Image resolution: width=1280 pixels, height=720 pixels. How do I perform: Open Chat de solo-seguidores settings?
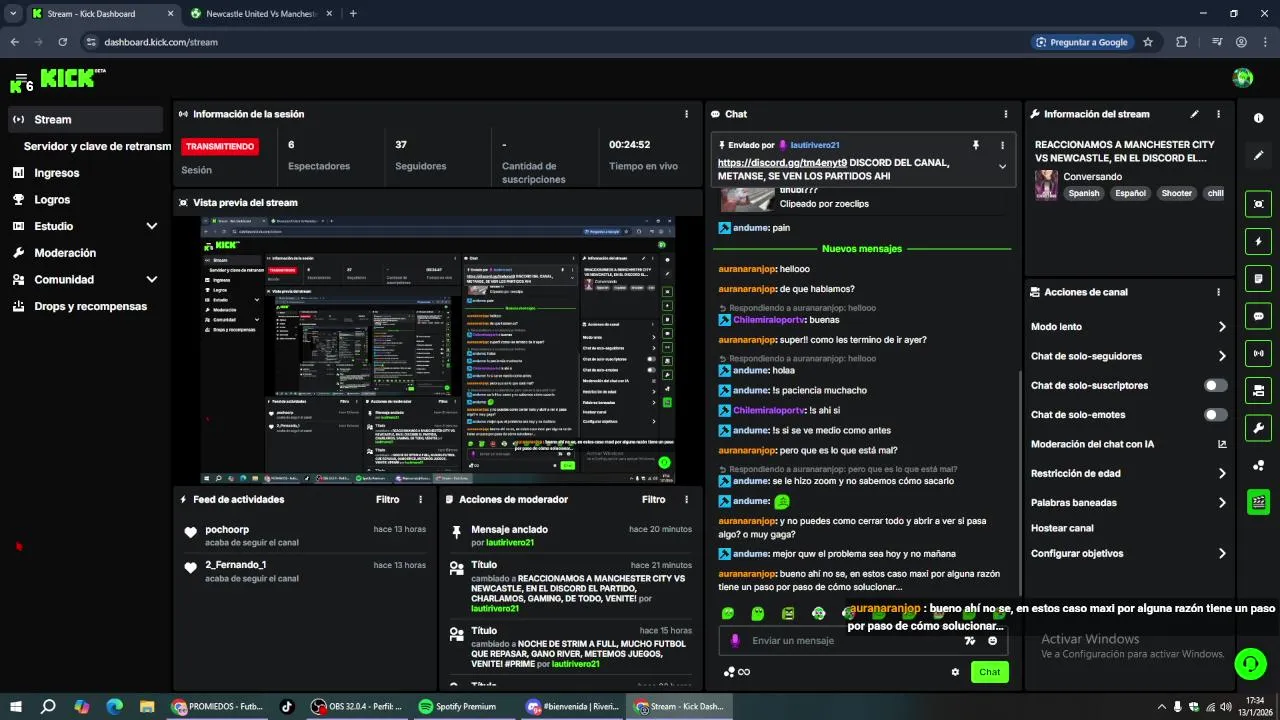tap(1129, 356)
